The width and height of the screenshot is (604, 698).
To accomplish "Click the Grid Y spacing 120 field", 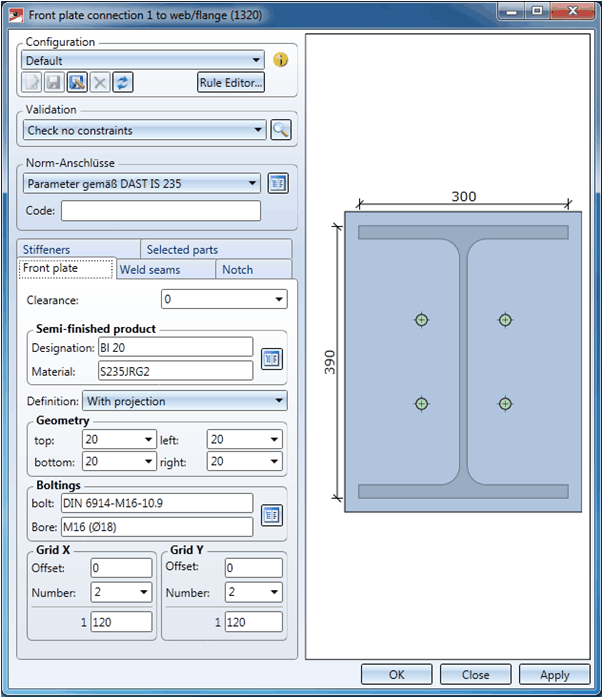I will point(254,622).
